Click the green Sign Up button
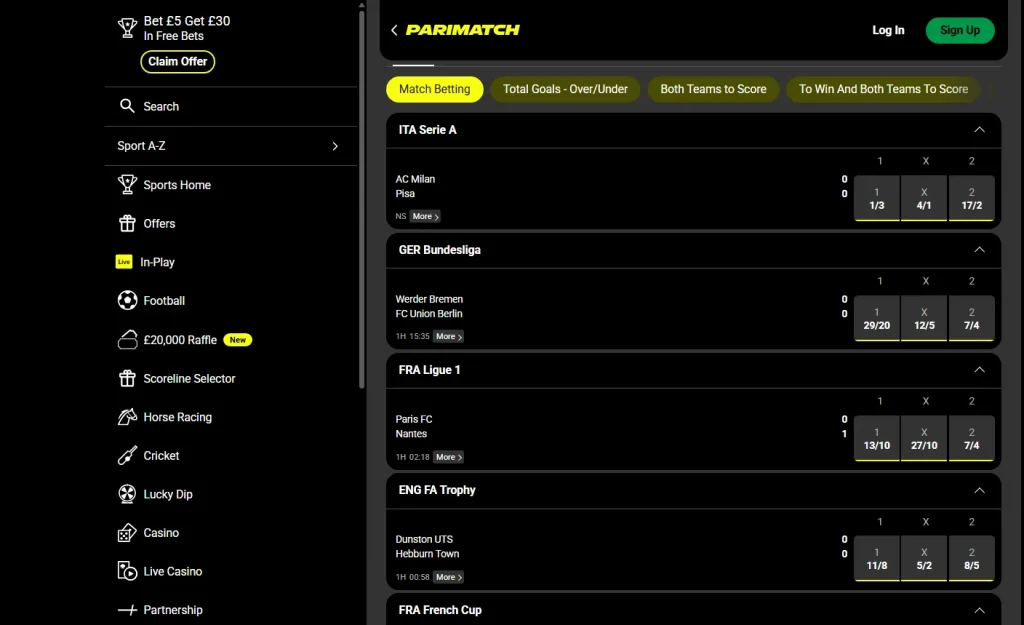 pos(959,30)
